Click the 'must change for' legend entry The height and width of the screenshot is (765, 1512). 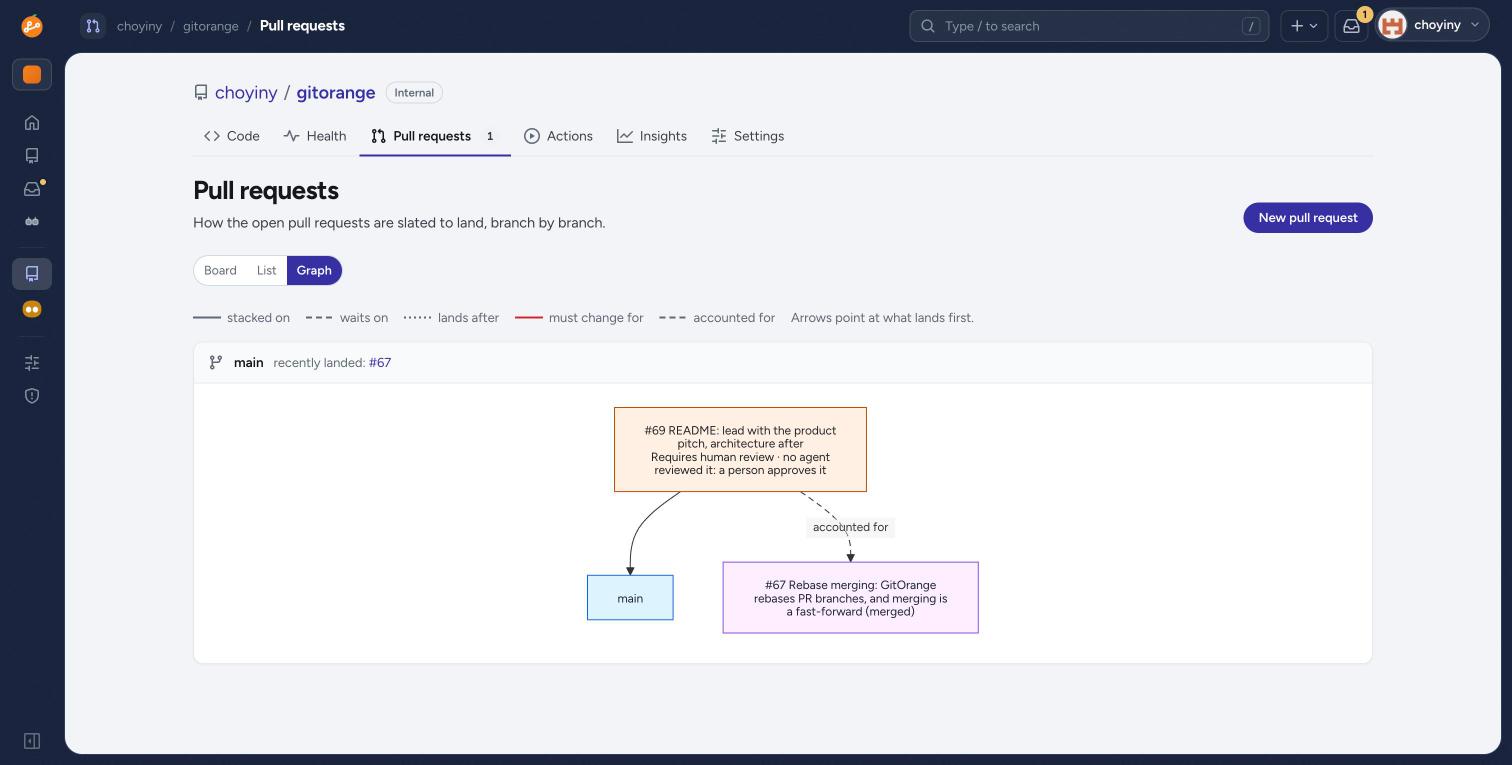point(579,318)
